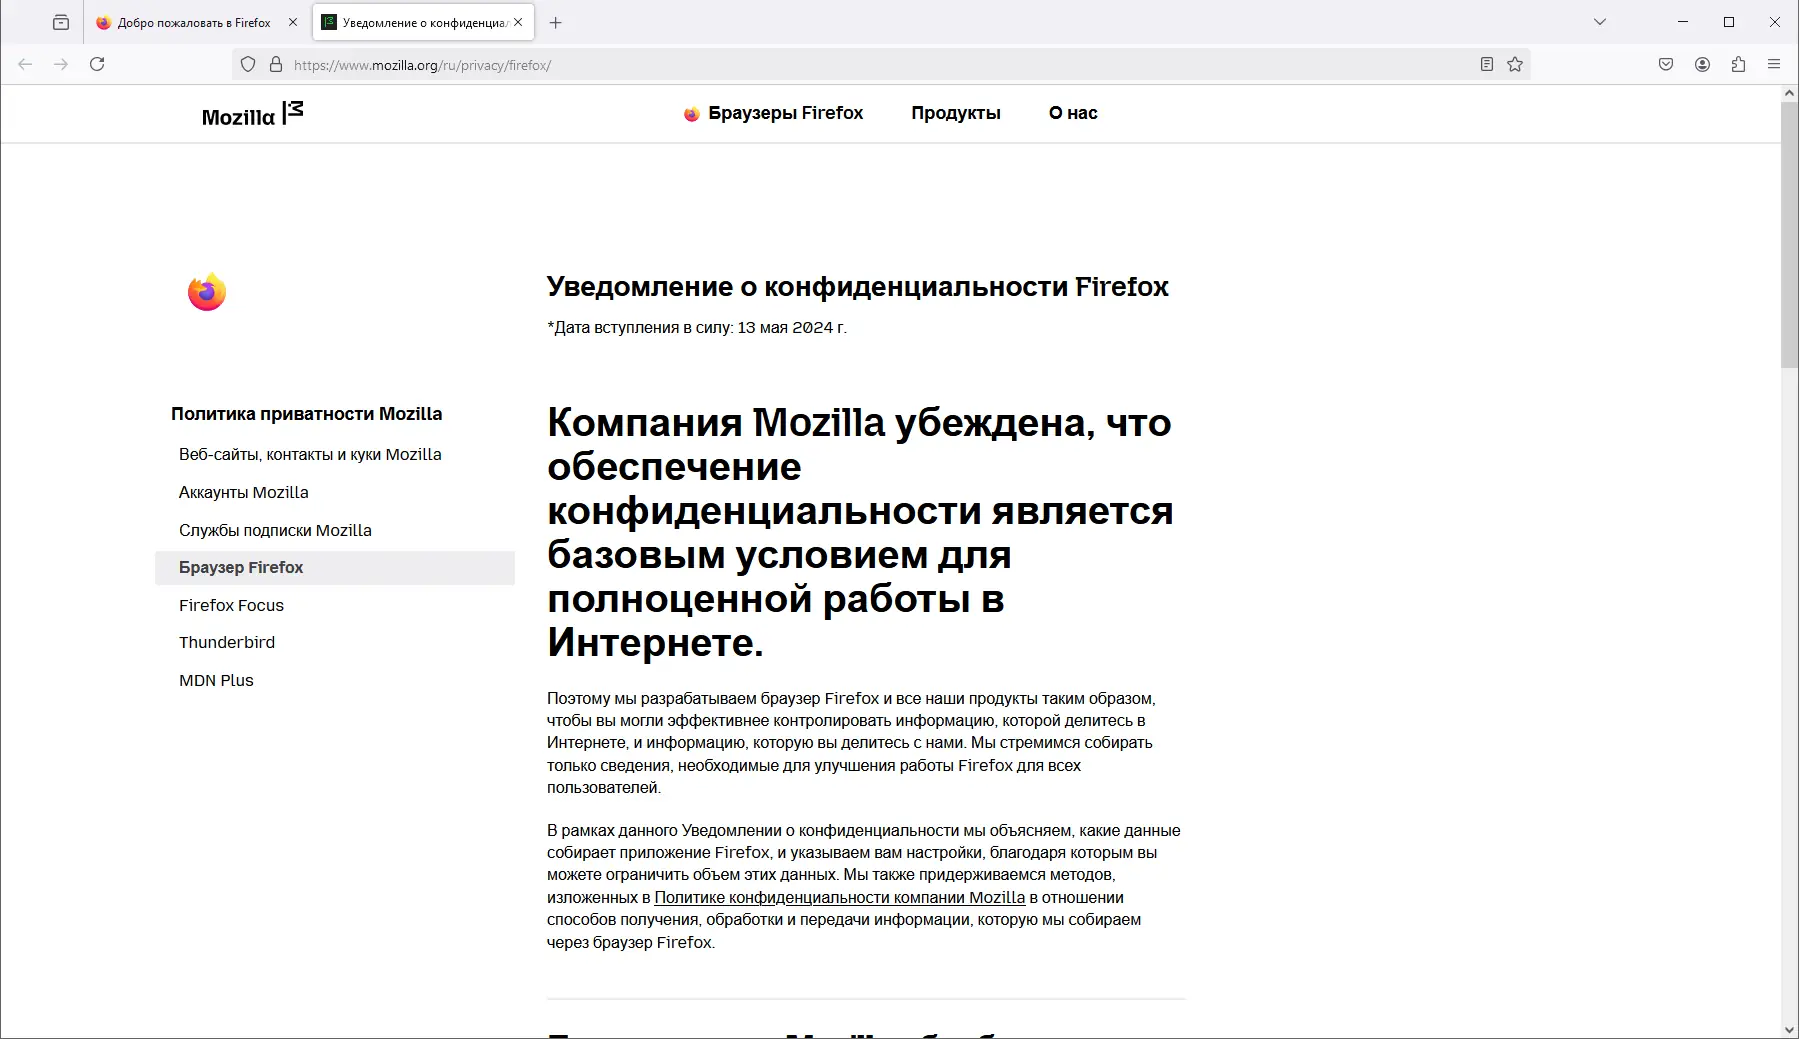Open the Firefox application menu
The image size is (1799, 1039).
point(1775,63)
